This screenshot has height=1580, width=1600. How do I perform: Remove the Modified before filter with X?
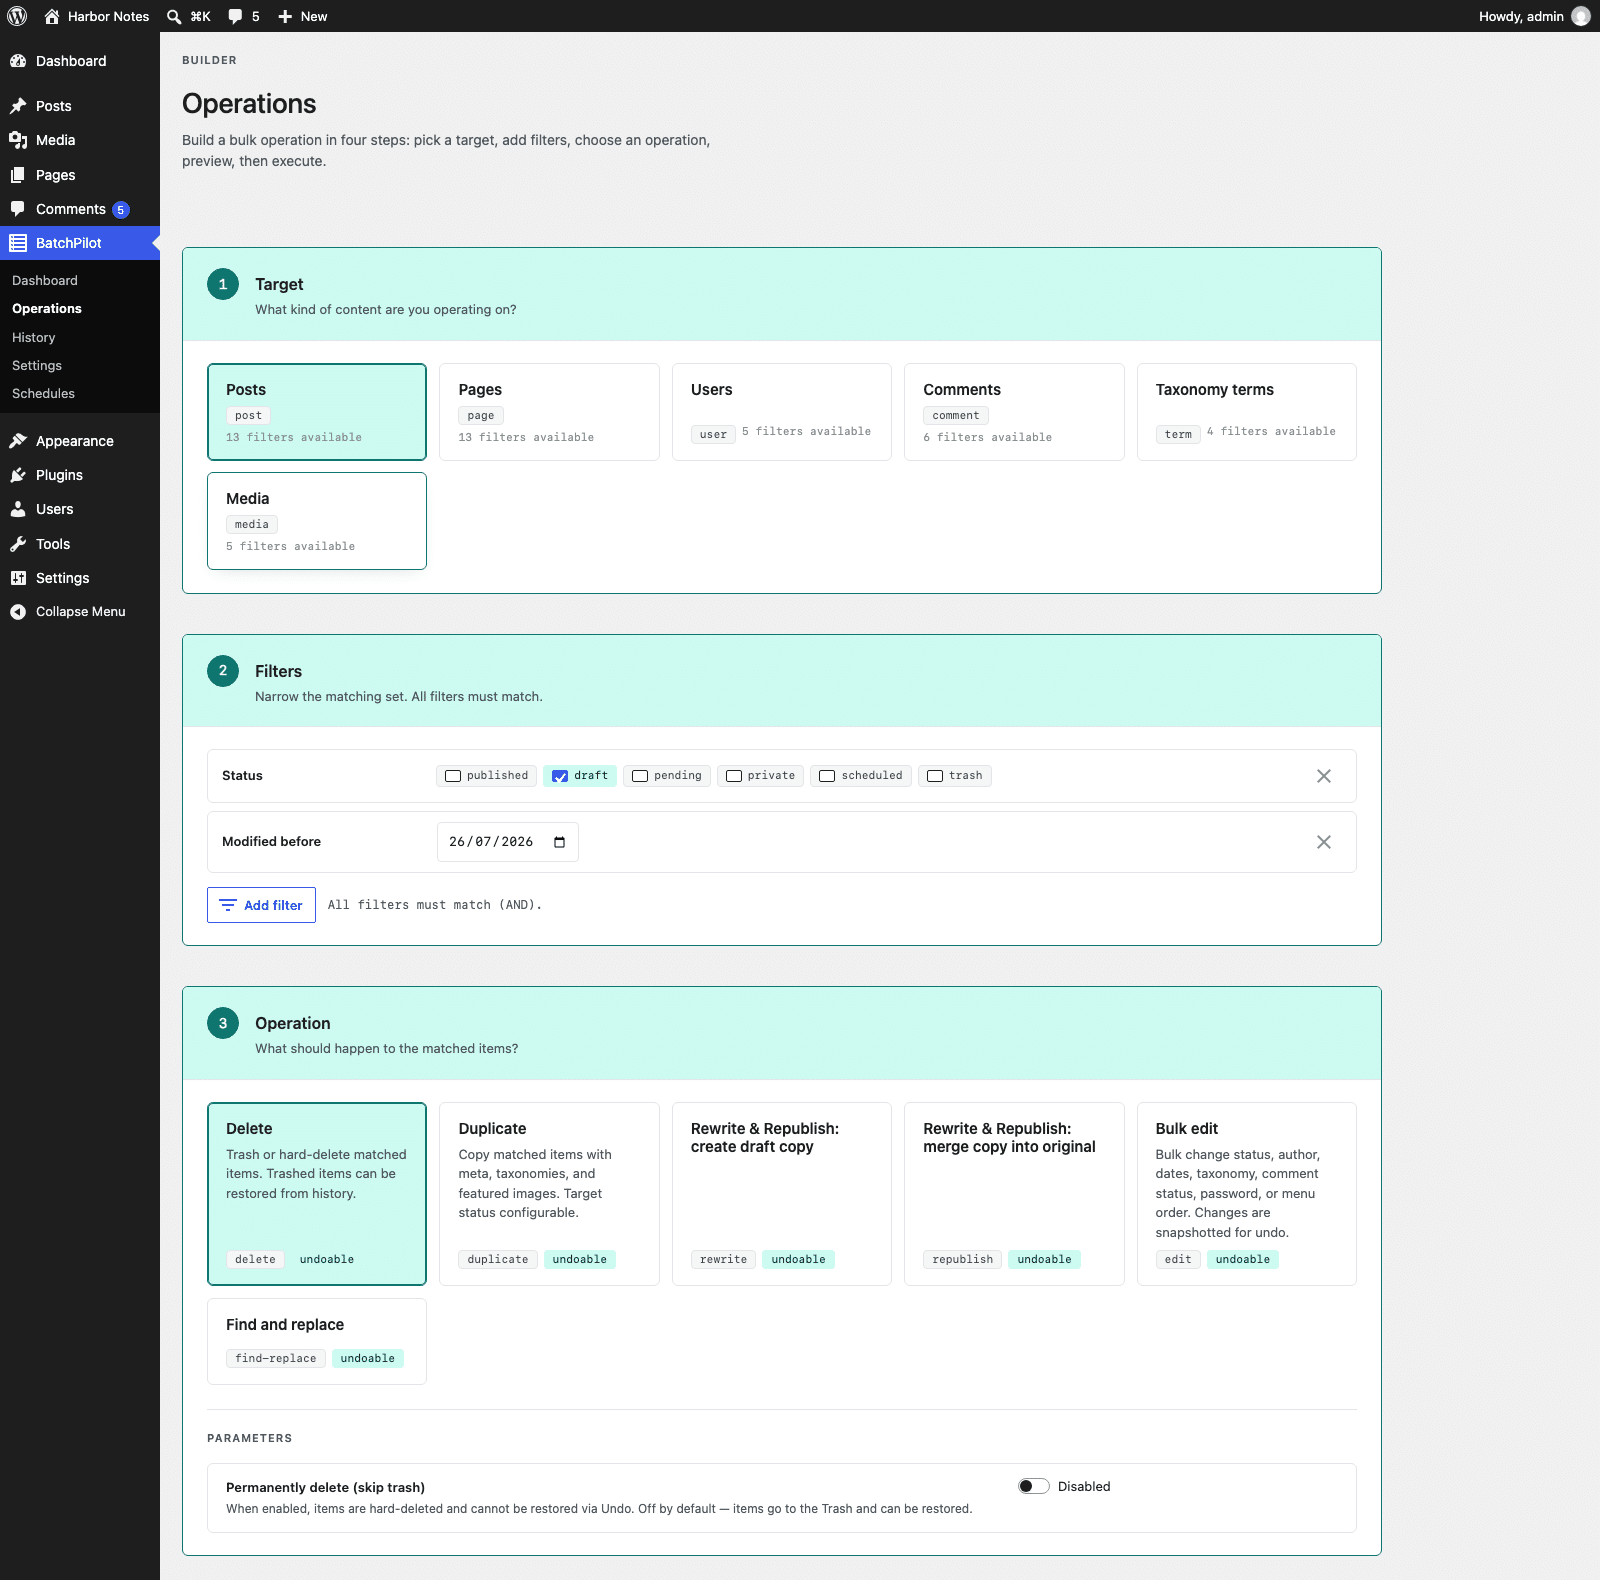(1324, 842)
